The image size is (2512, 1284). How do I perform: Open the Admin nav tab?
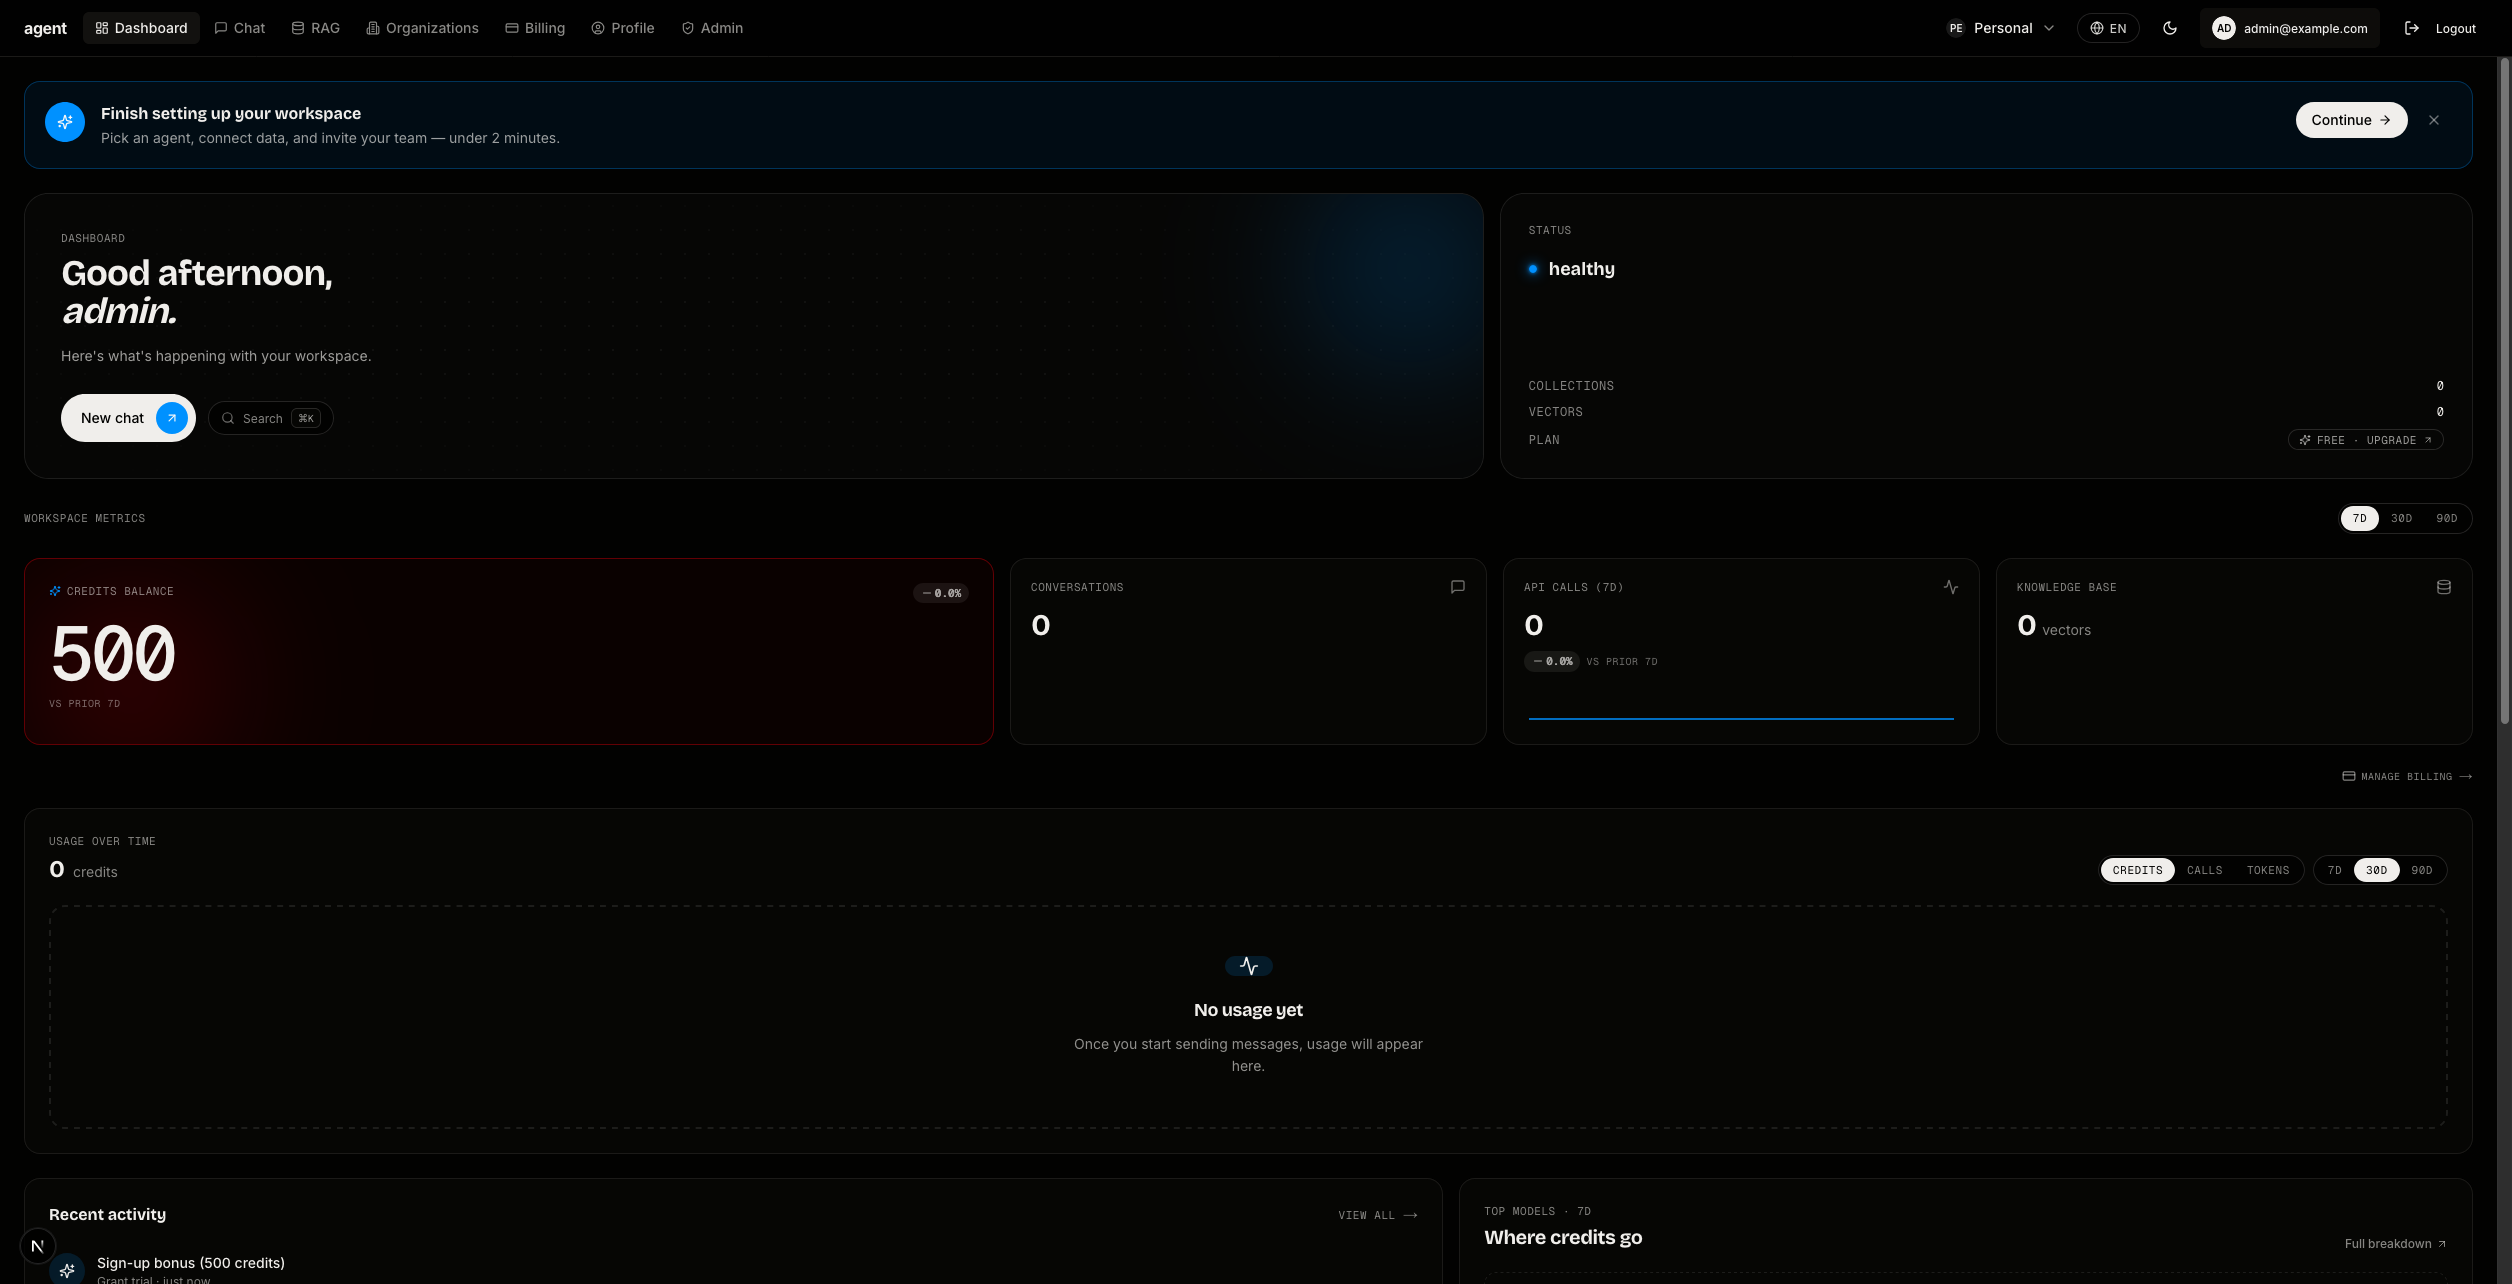712,28
